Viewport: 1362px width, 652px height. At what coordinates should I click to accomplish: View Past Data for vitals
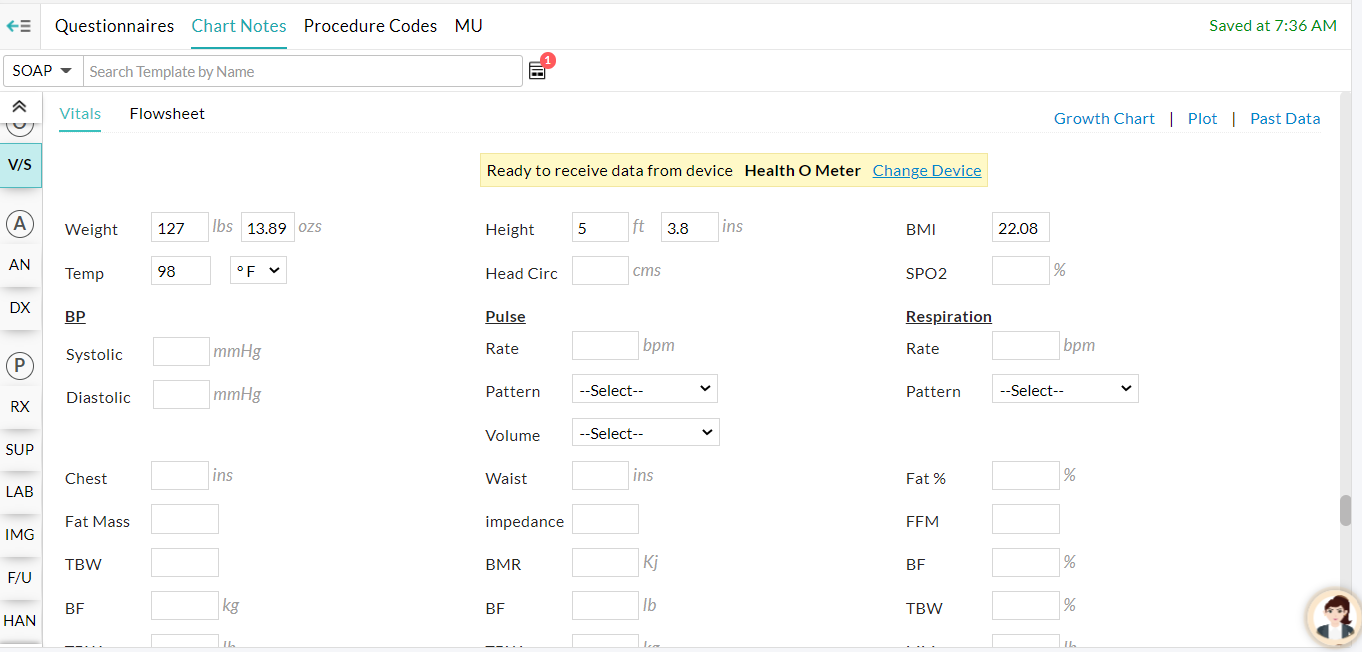(x=1285, y=118)
